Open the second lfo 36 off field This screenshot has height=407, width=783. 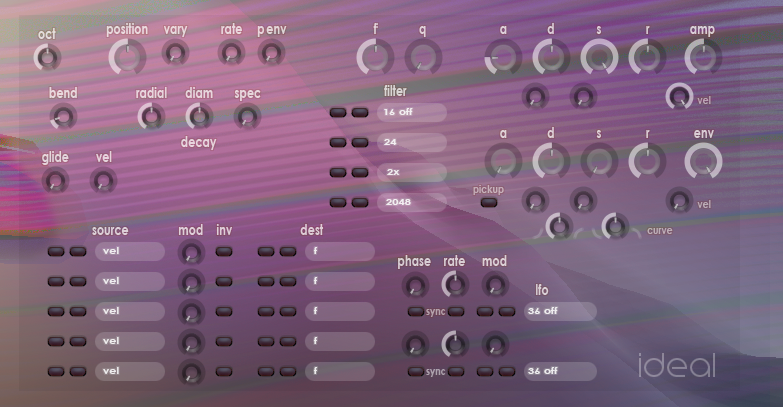560,371
